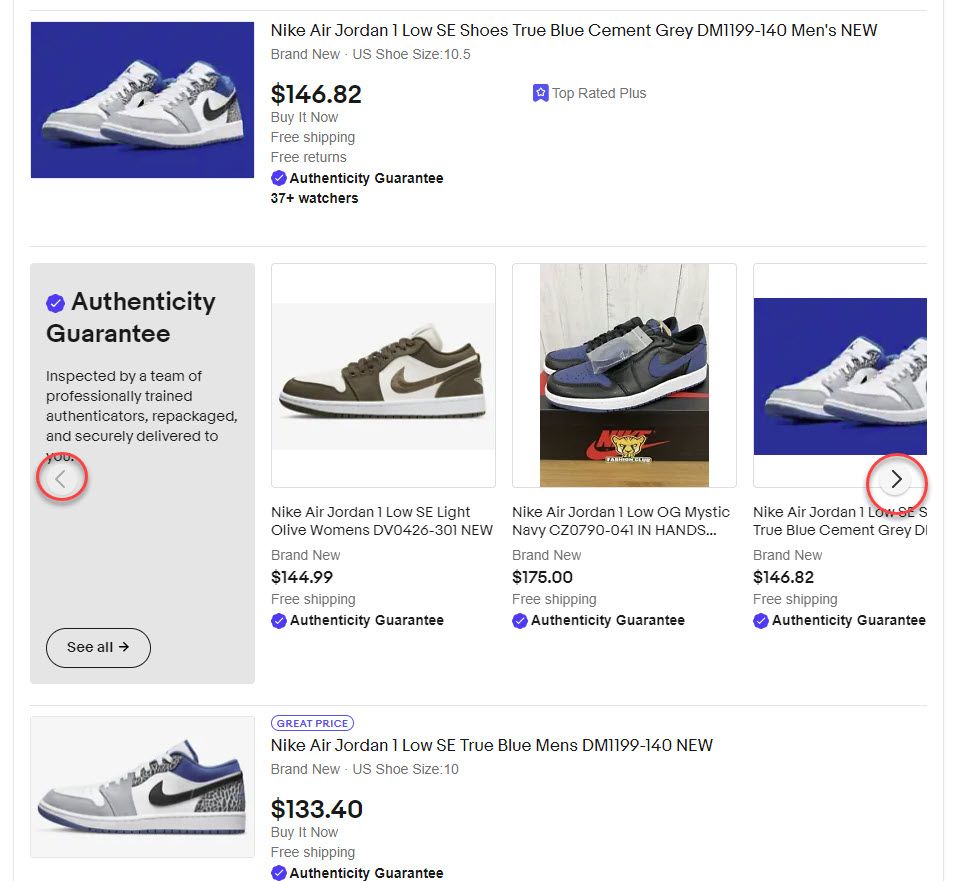Click the carousel next arrow
Viewport: 954px width, 881px height.
[x=896, y=479]
